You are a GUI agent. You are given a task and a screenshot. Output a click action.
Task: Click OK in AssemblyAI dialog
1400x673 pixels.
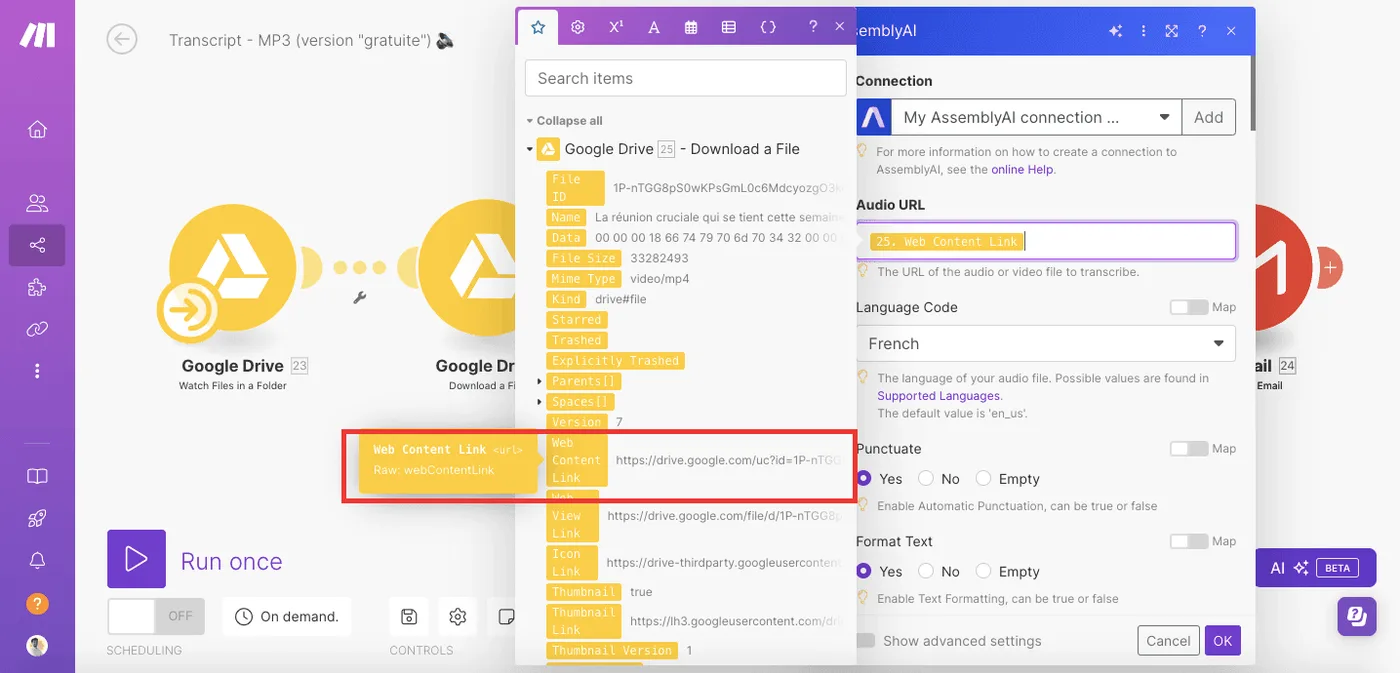point(1222,641)
